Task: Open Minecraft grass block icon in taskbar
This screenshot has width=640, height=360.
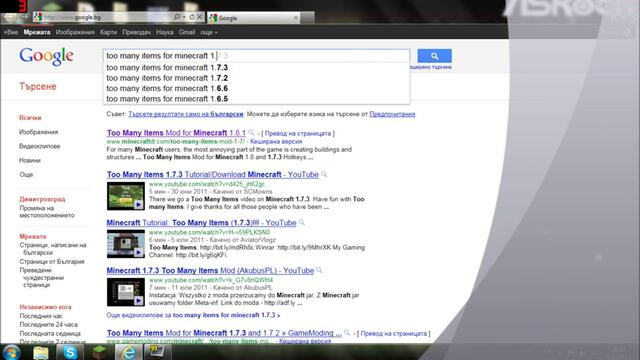Action: 99,352
